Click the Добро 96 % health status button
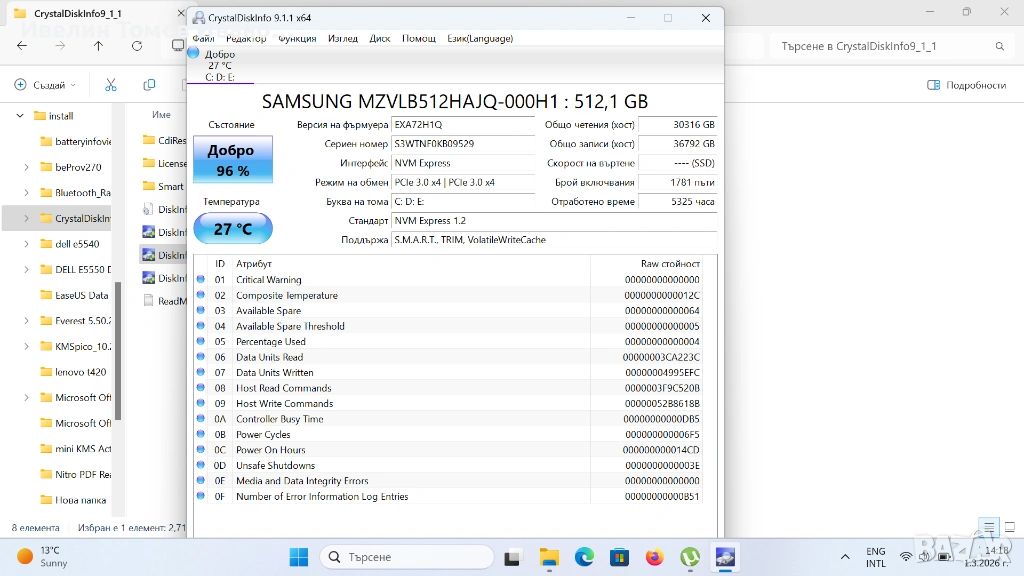 (x=232, y=160)
